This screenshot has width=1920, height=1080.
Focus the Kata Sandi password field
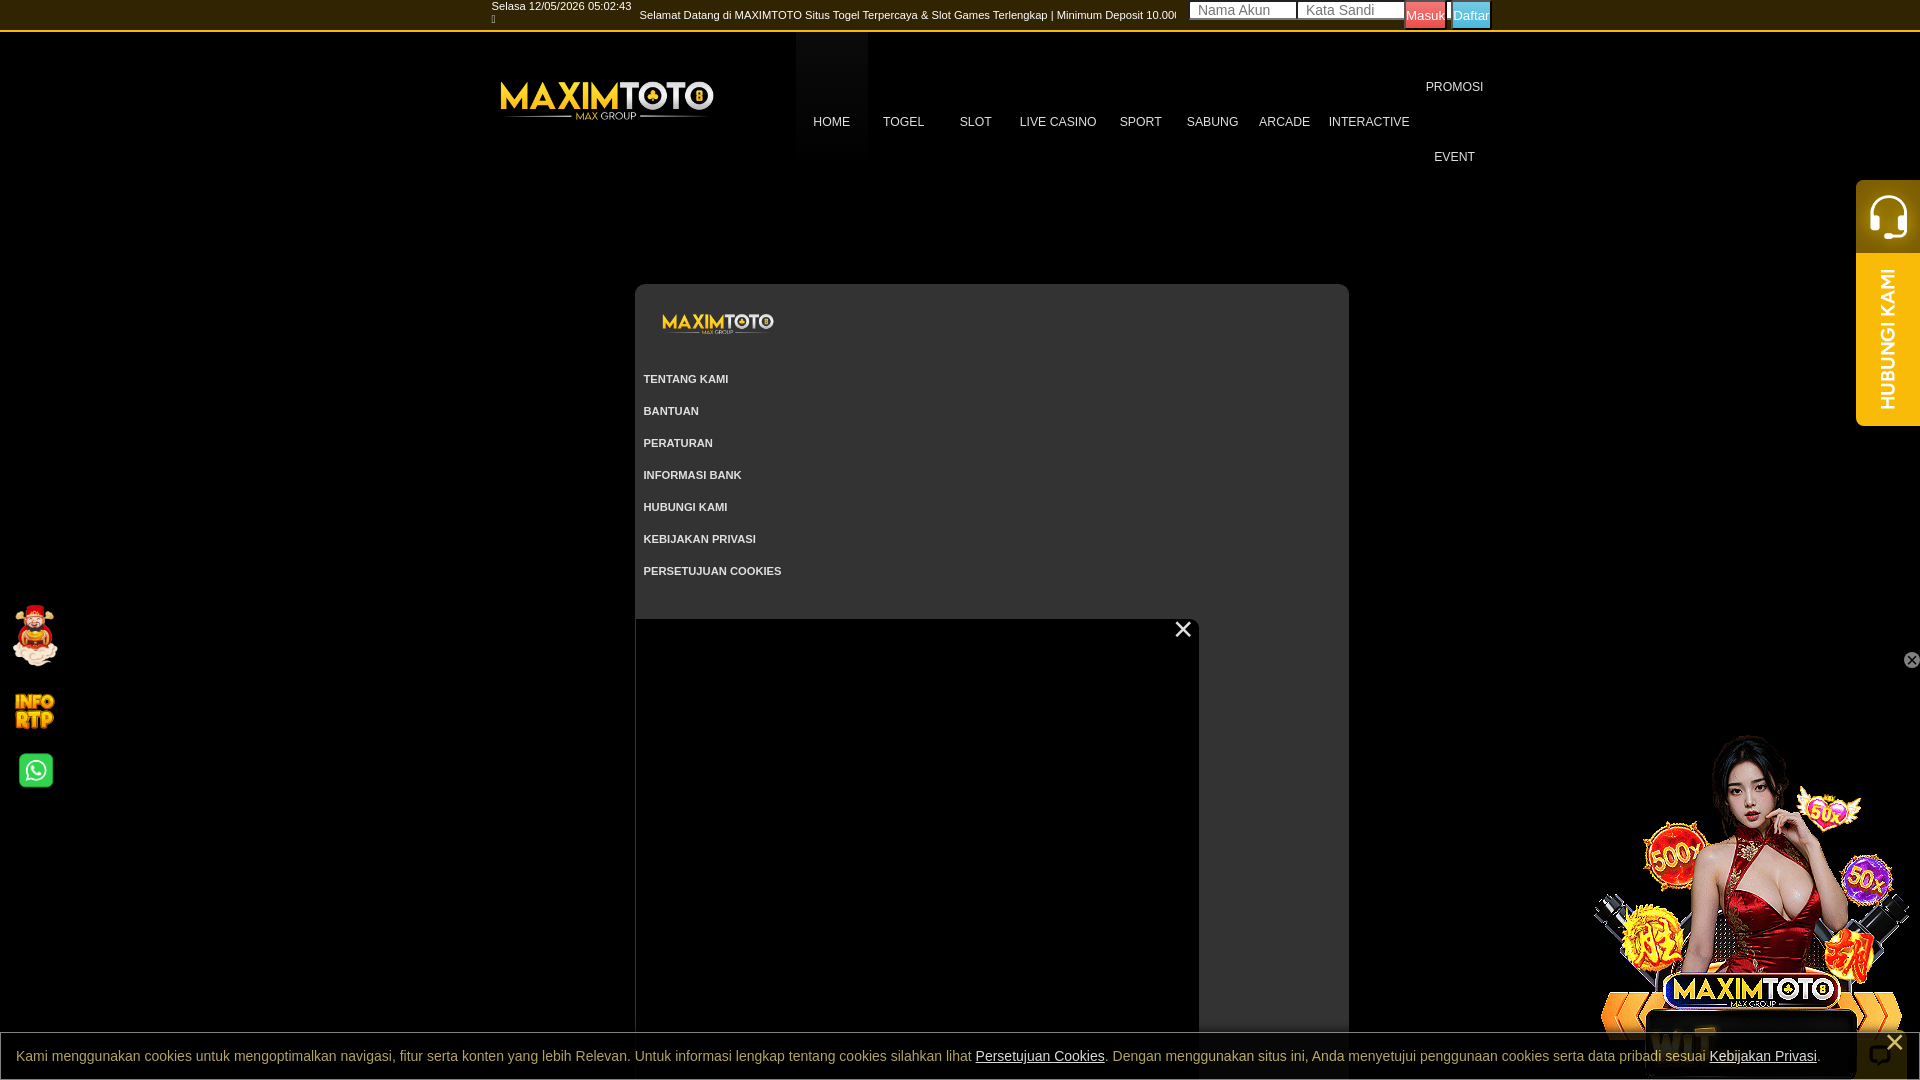(x=1351, y=10)
